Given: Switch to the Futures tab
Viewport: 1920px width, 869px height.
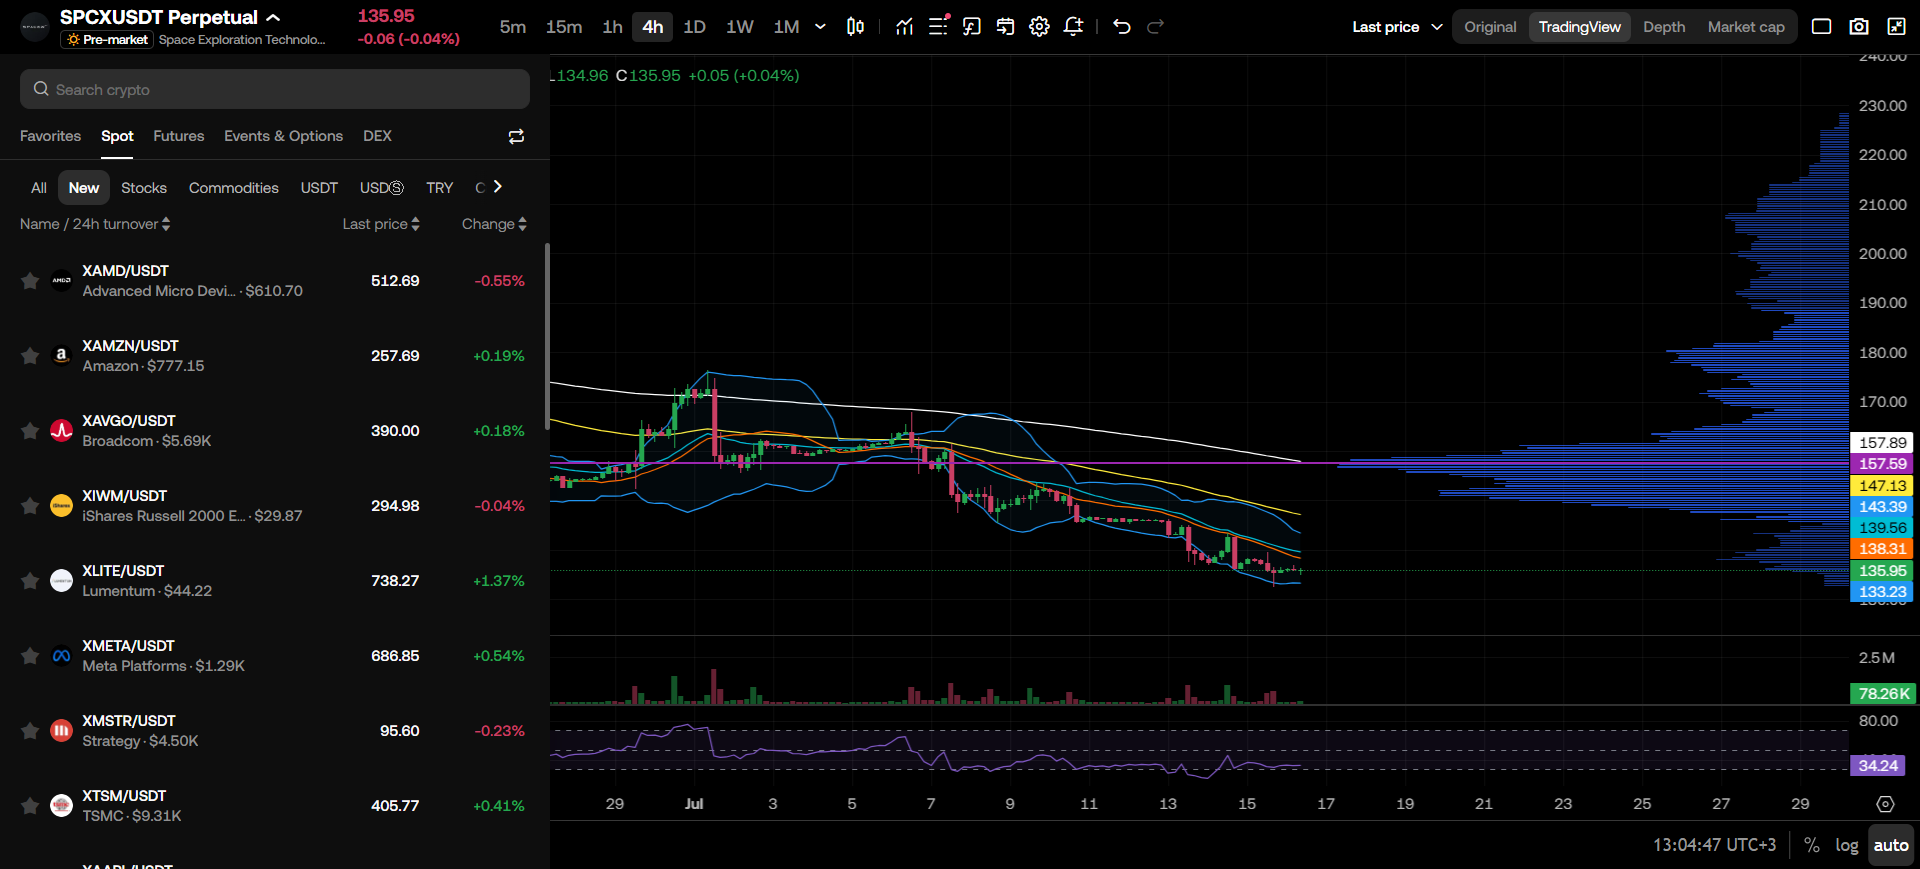Looking at the screenshot, I should pyautogui.click(x=178, y=136).
